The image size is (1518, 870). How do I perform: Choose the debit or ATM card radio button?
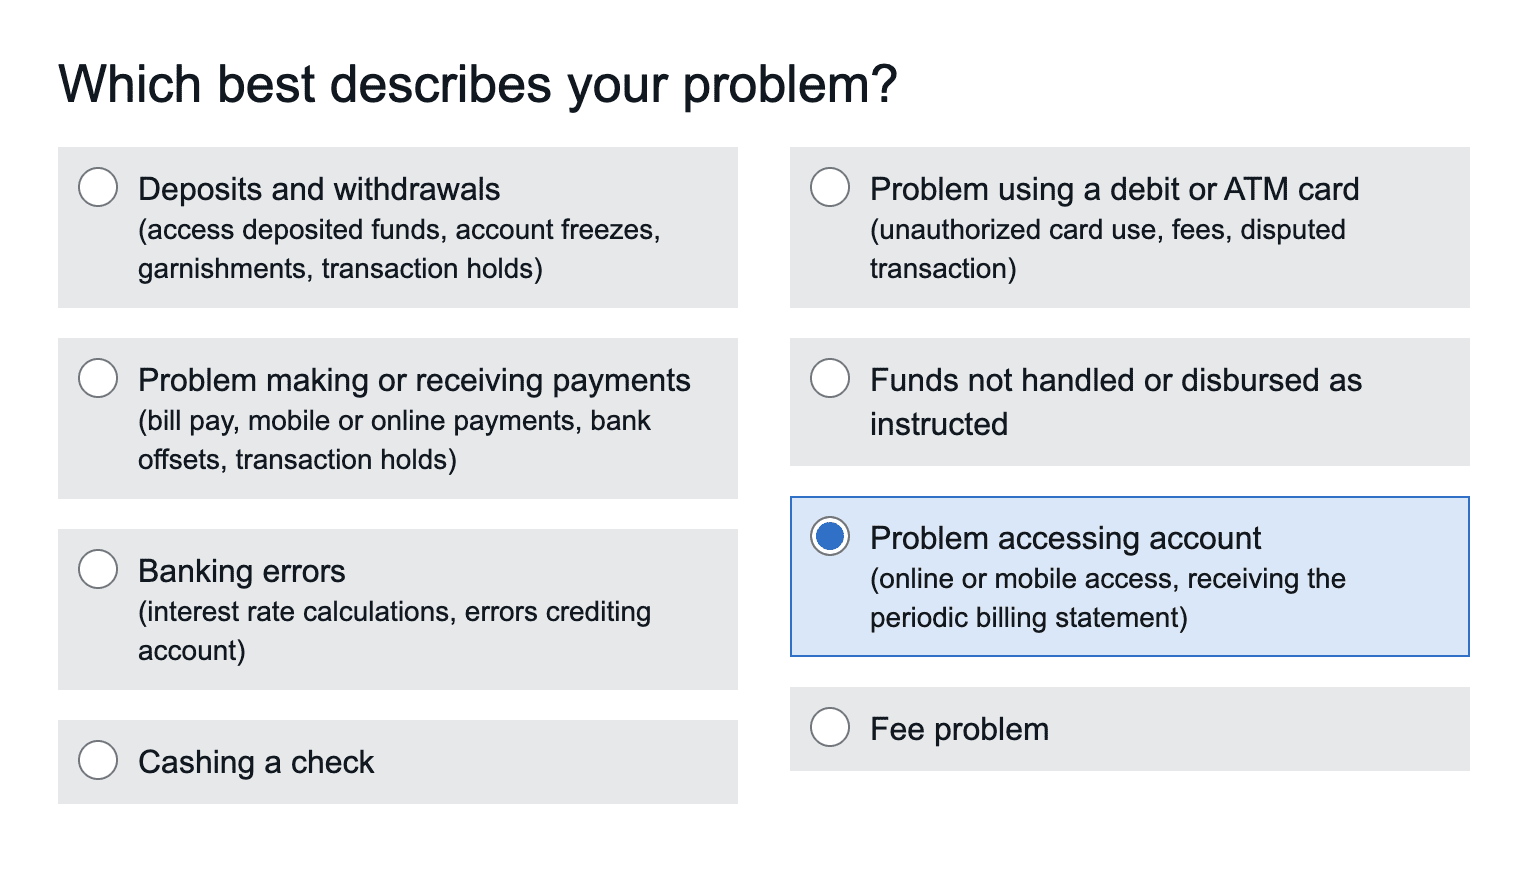830,187
